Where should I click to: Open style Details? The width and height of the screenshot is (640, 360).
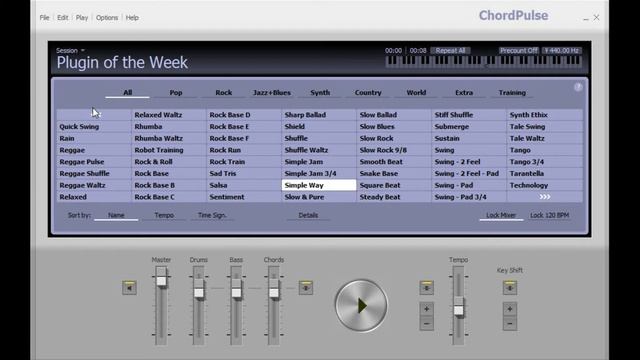(308, 215)
